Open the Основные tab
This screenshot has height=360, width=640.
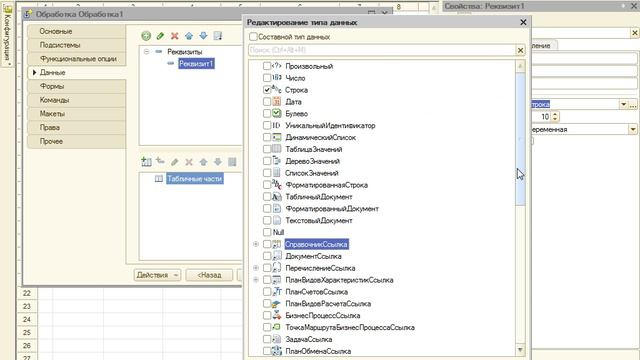[77, 31]
